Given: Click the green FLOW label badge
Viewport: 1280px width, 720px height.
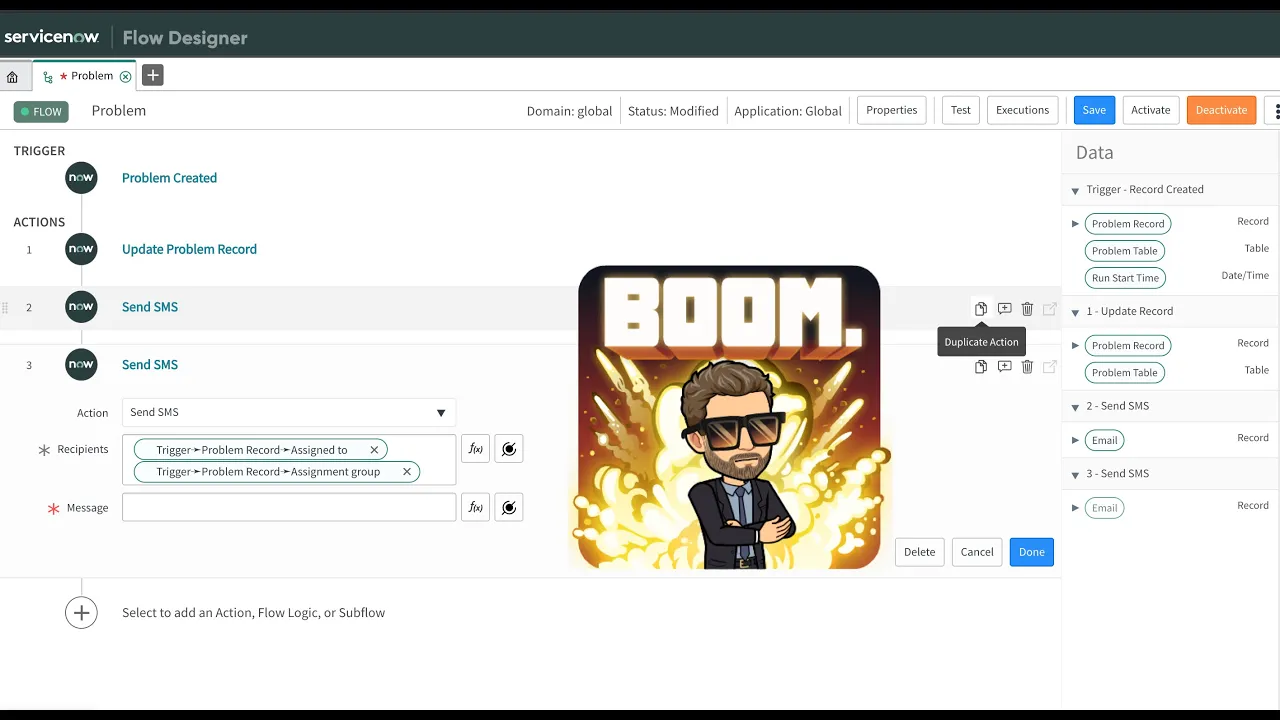Looking at the screenshot, I should (40, 111).
